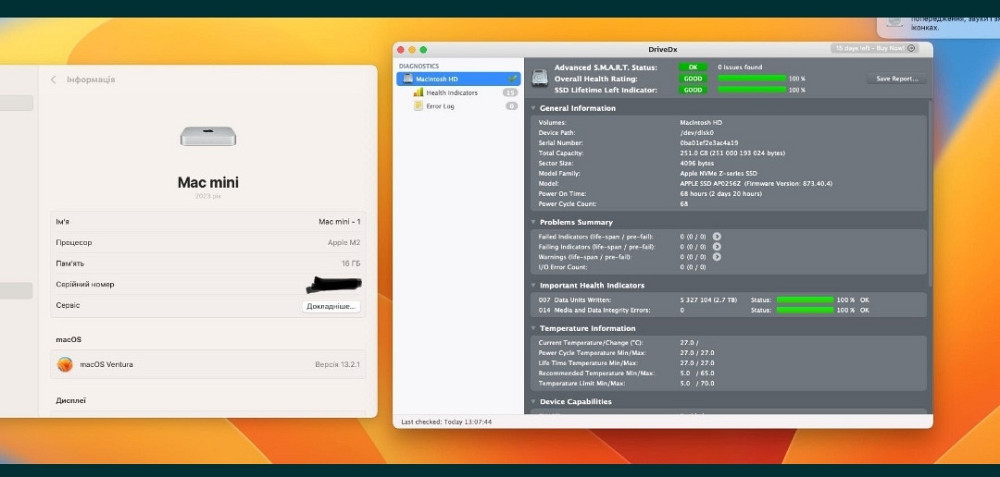Click the Save Report button
This screenshot has width=1000, height=477.
pyautogui.click(x=896, y=78)
